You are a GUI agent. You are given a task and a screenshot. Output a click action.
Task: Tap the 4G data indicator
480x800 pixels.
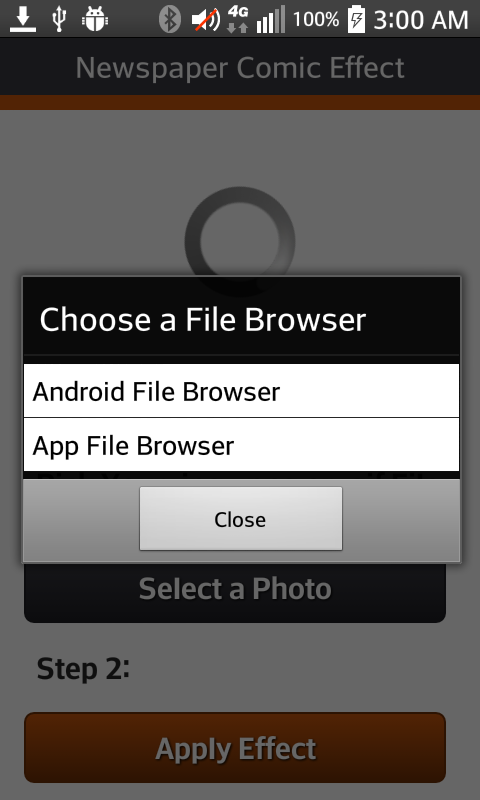pos(238,19)
